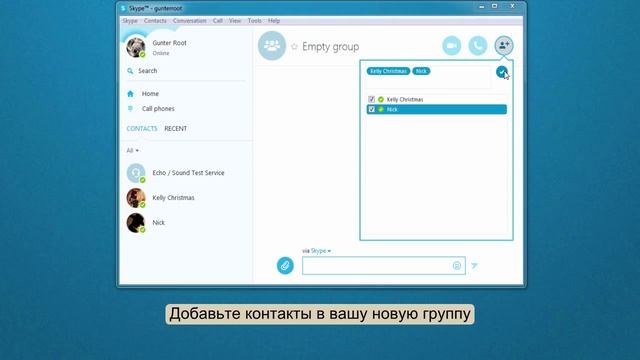Screen dimensions: 640x360
Task: Confirm adding selected contacts with checkmark
Action: [x=502, y=71]
